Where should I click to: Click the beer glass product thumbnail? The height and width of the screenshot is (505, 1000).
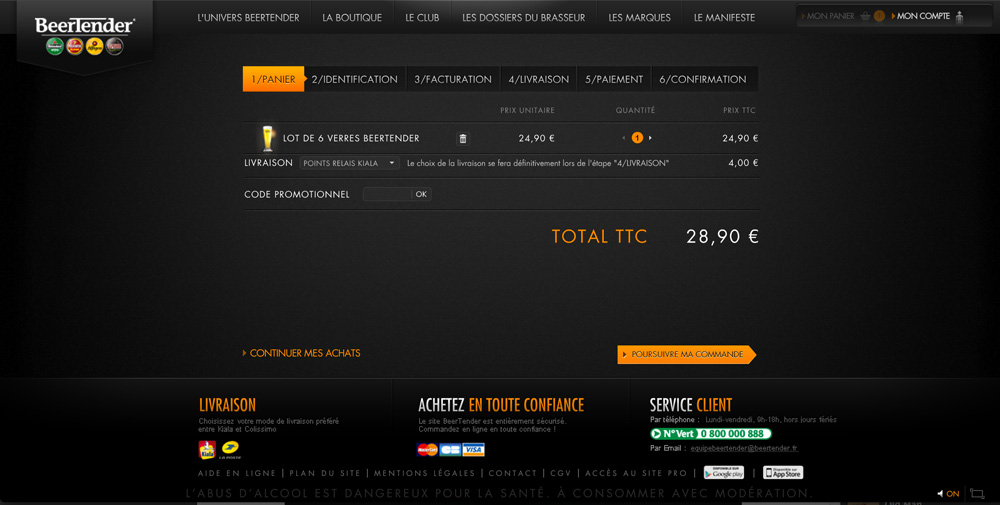pyautogui.click(x=268, y=138)
